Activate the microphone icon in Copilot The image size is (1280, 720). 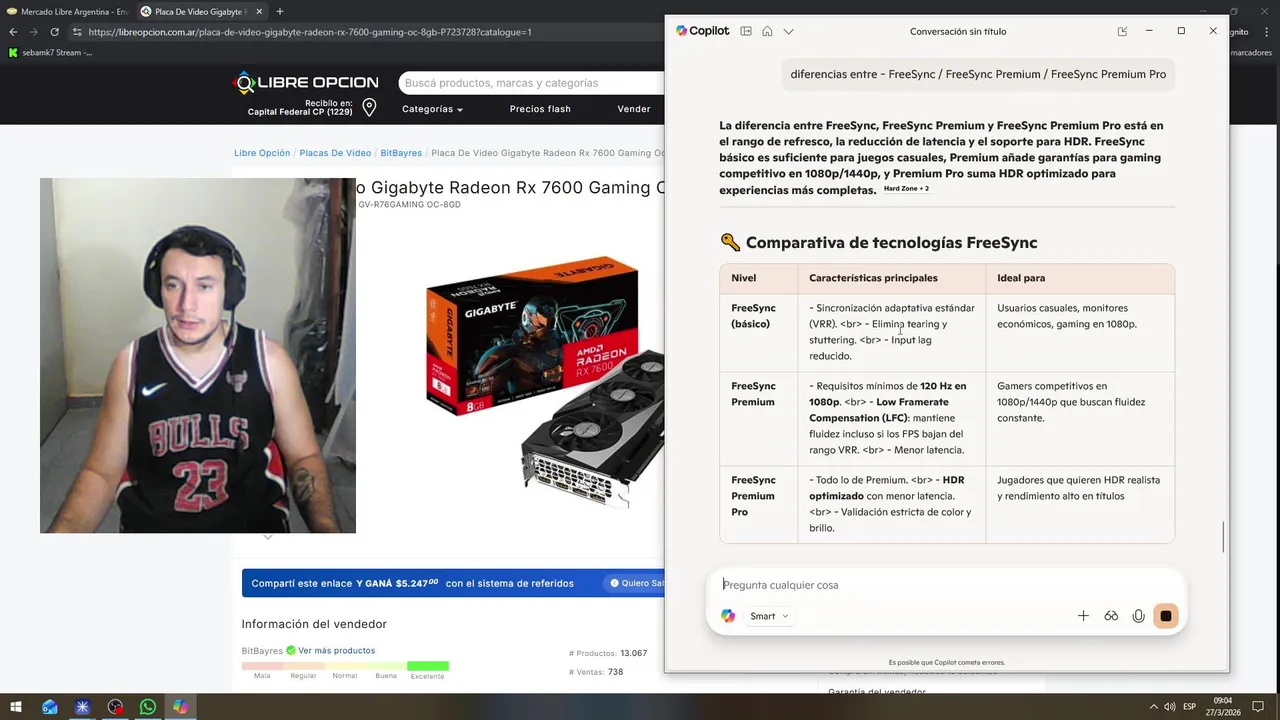click(1138, 616)
